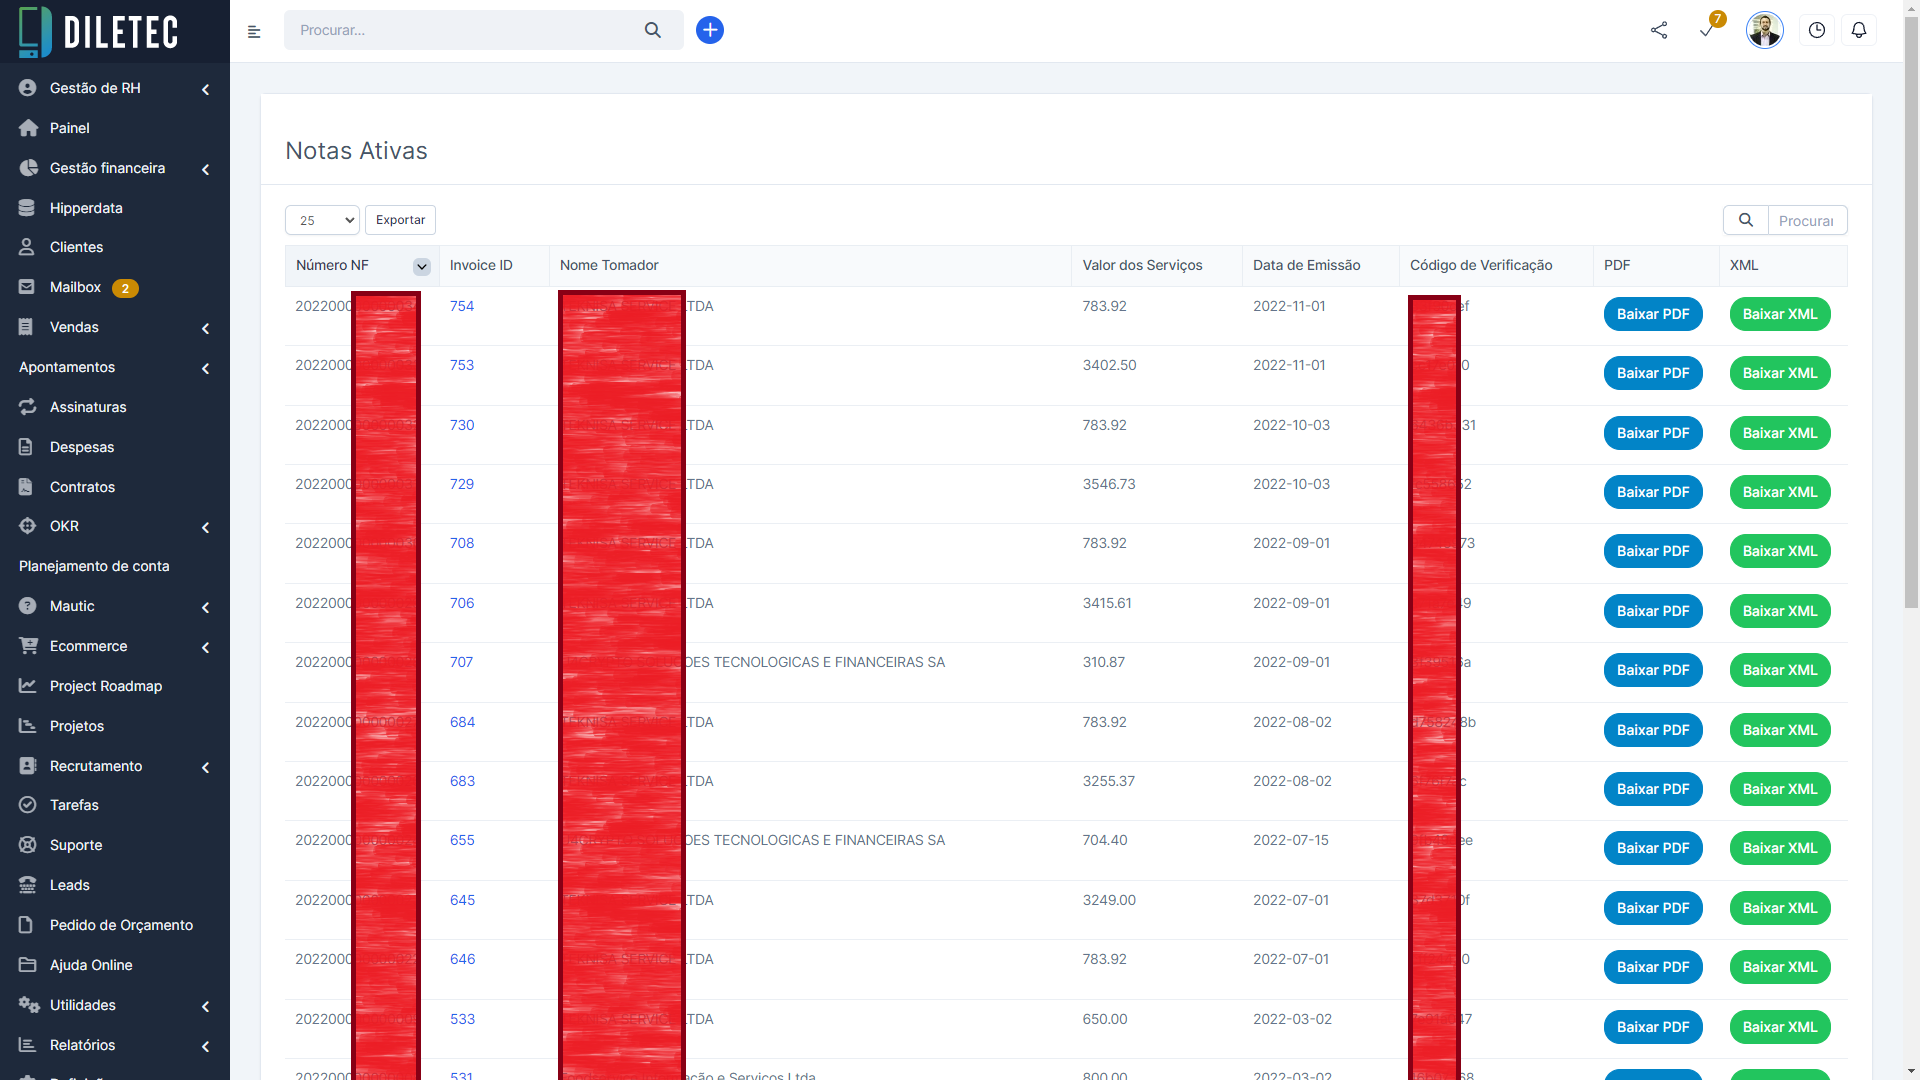The height and width of the screenshot is (1080, 1920).
Task: Click the blue plus add button
Action: click(709, 30)
